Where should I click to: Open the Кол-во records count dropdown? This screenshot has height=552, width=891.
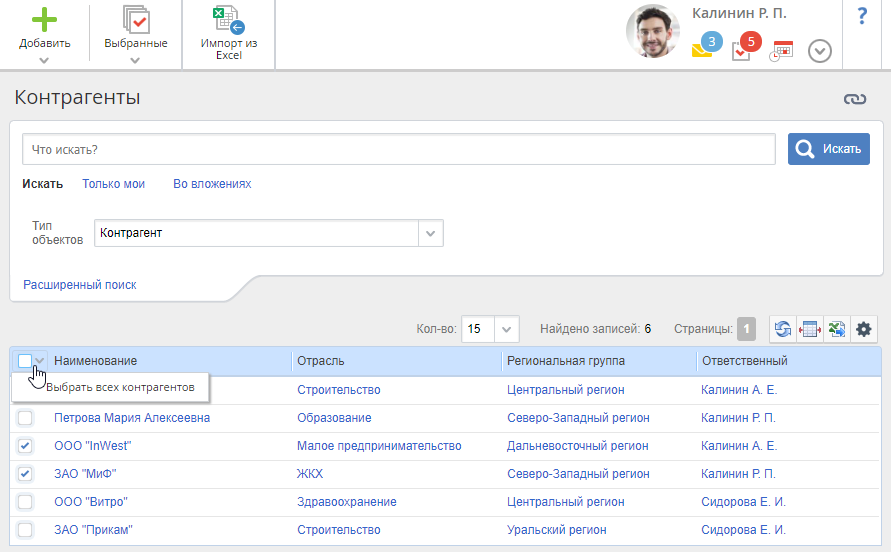pyautogui.click(x=508, y=329)
